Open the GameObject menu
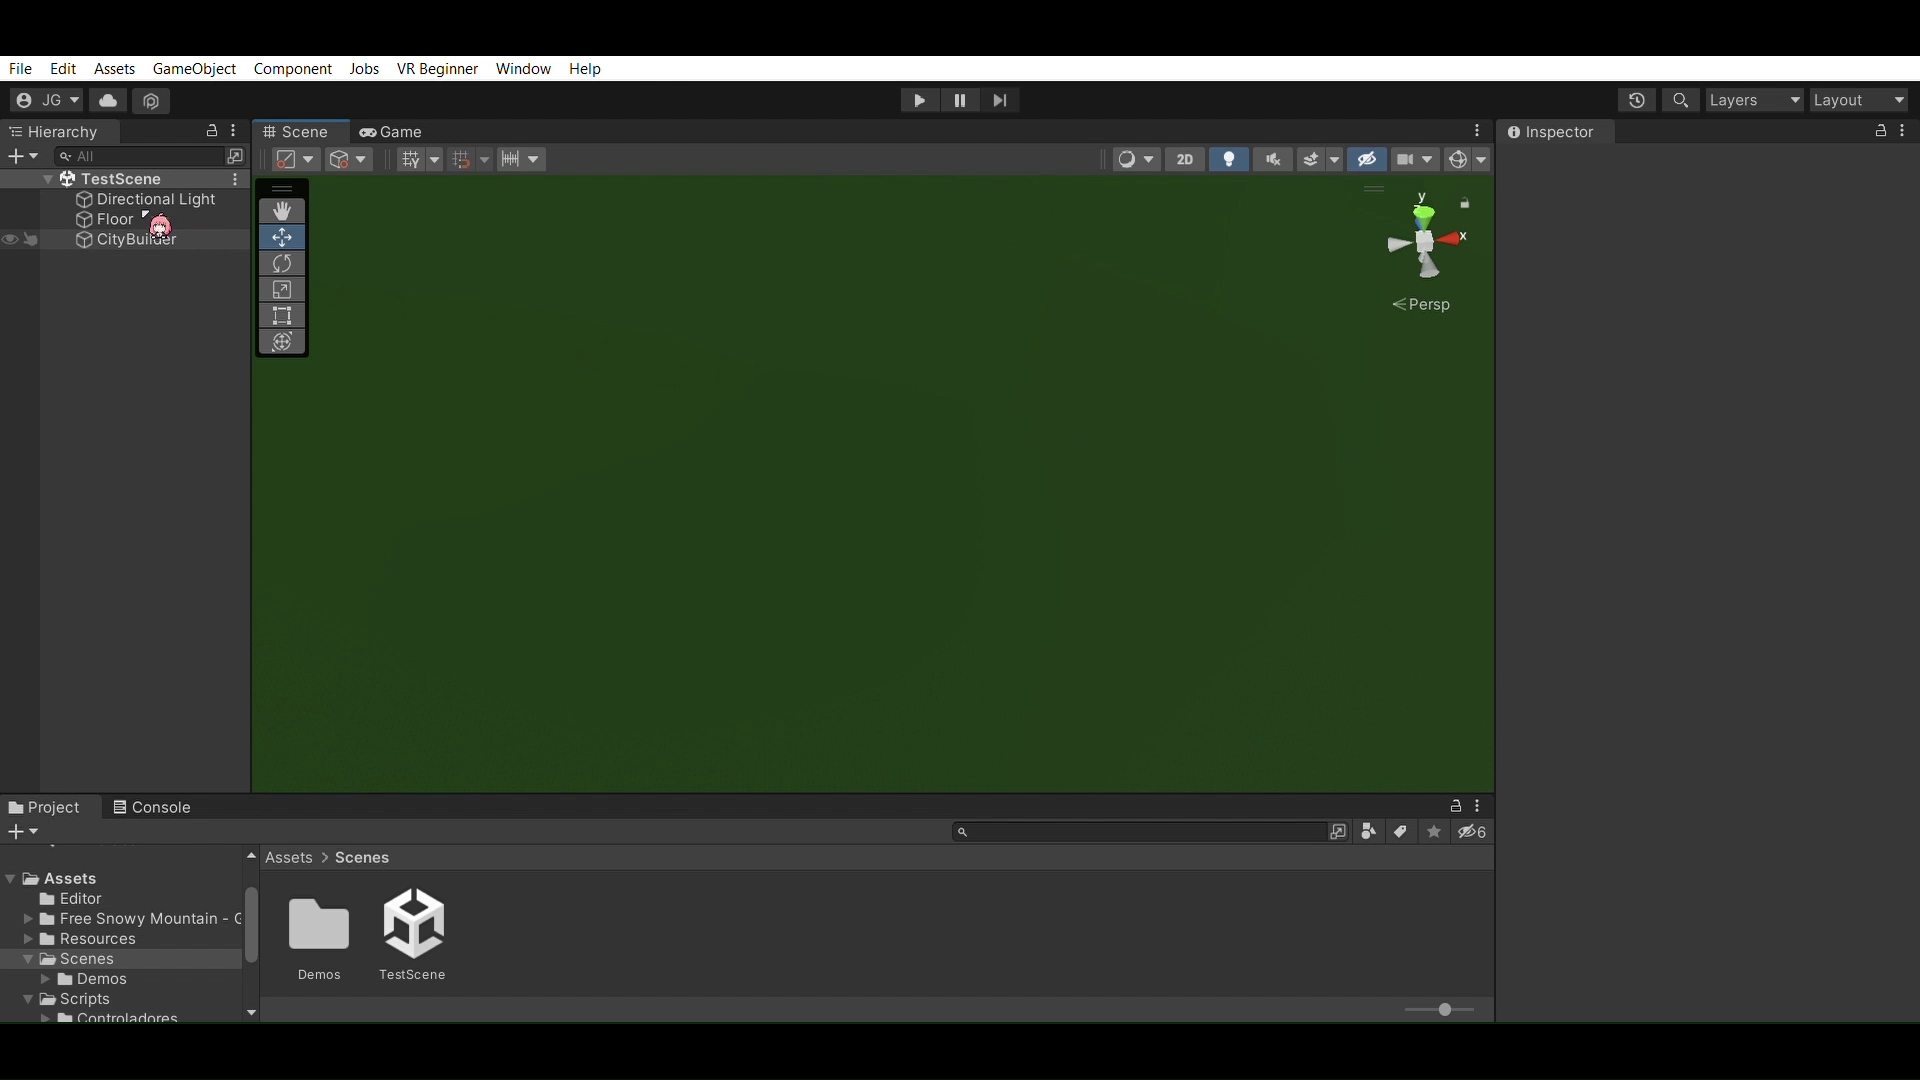 [x=194, y=69]
